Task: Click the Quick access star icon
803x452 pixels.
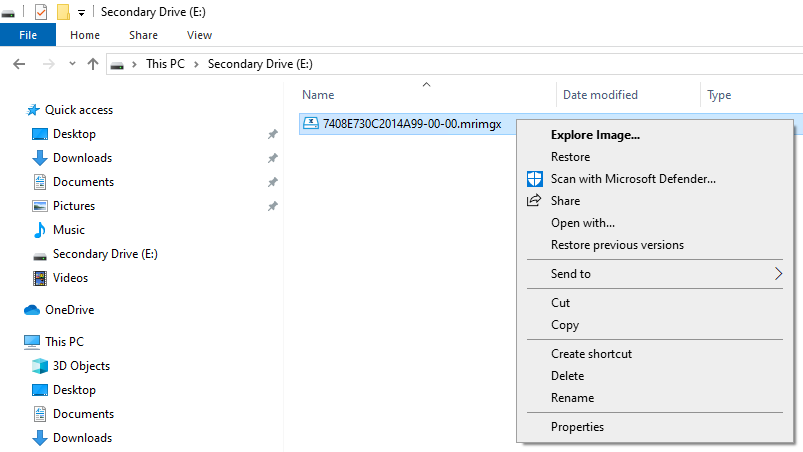Action: pyautogui.click(x=33, y=110)
